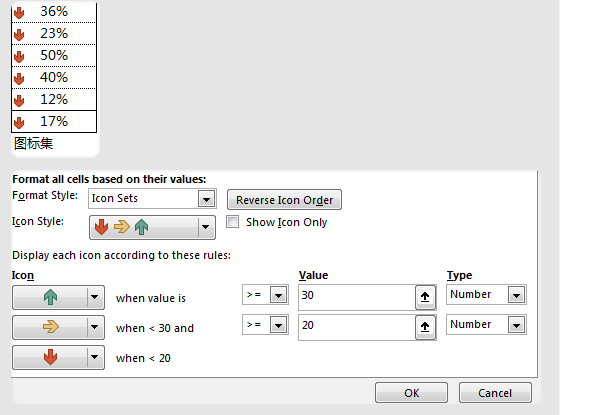
Task: Select the green up arrow icon button
Action: click(58, 297)
